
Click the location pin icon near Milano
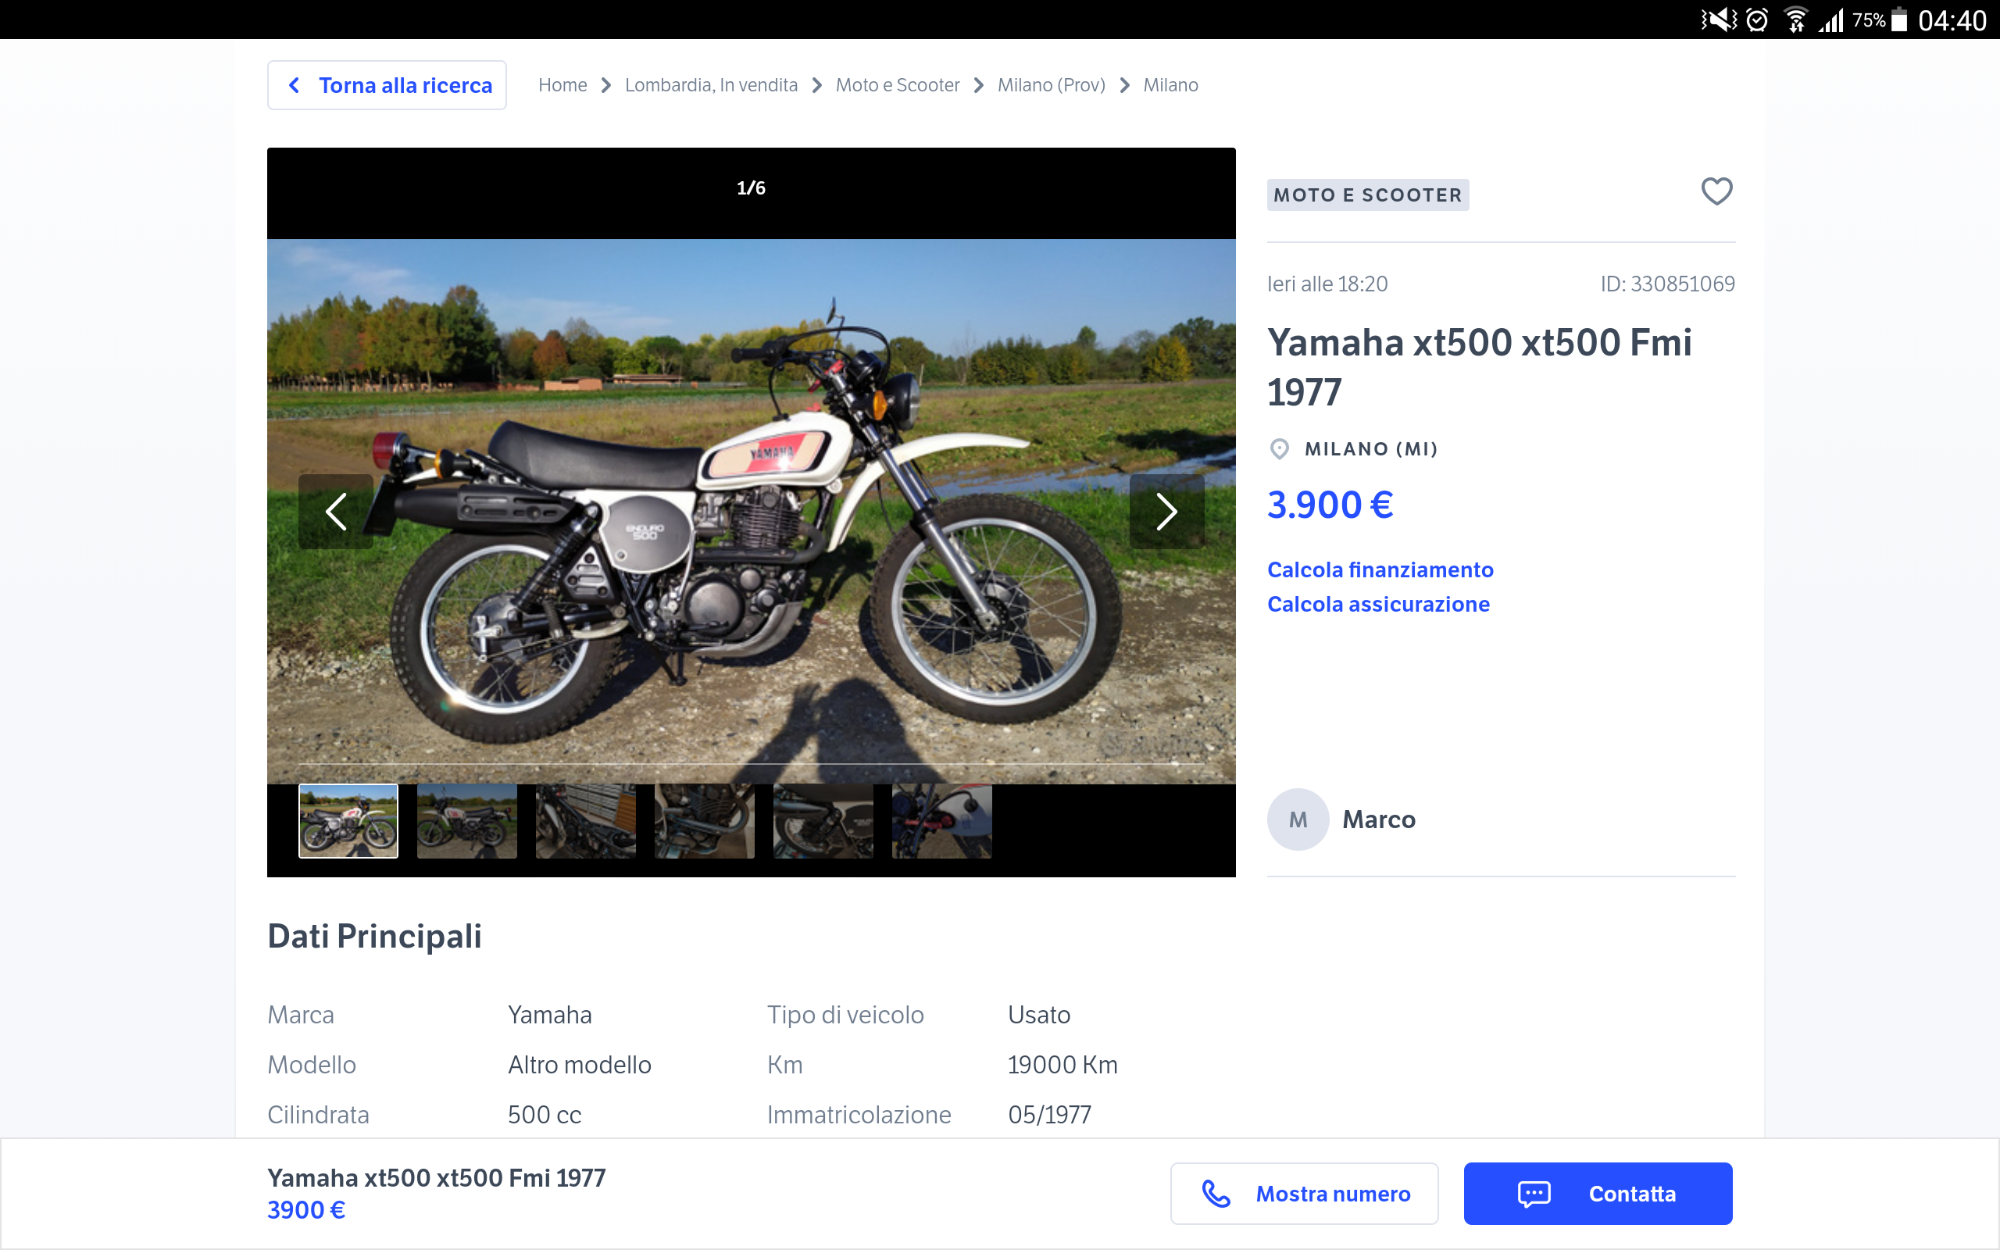click(1279, 449)
